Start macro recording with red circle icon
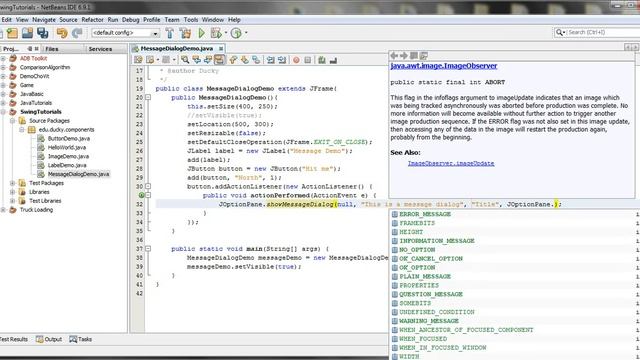640x360 pixels. (296, 60)
